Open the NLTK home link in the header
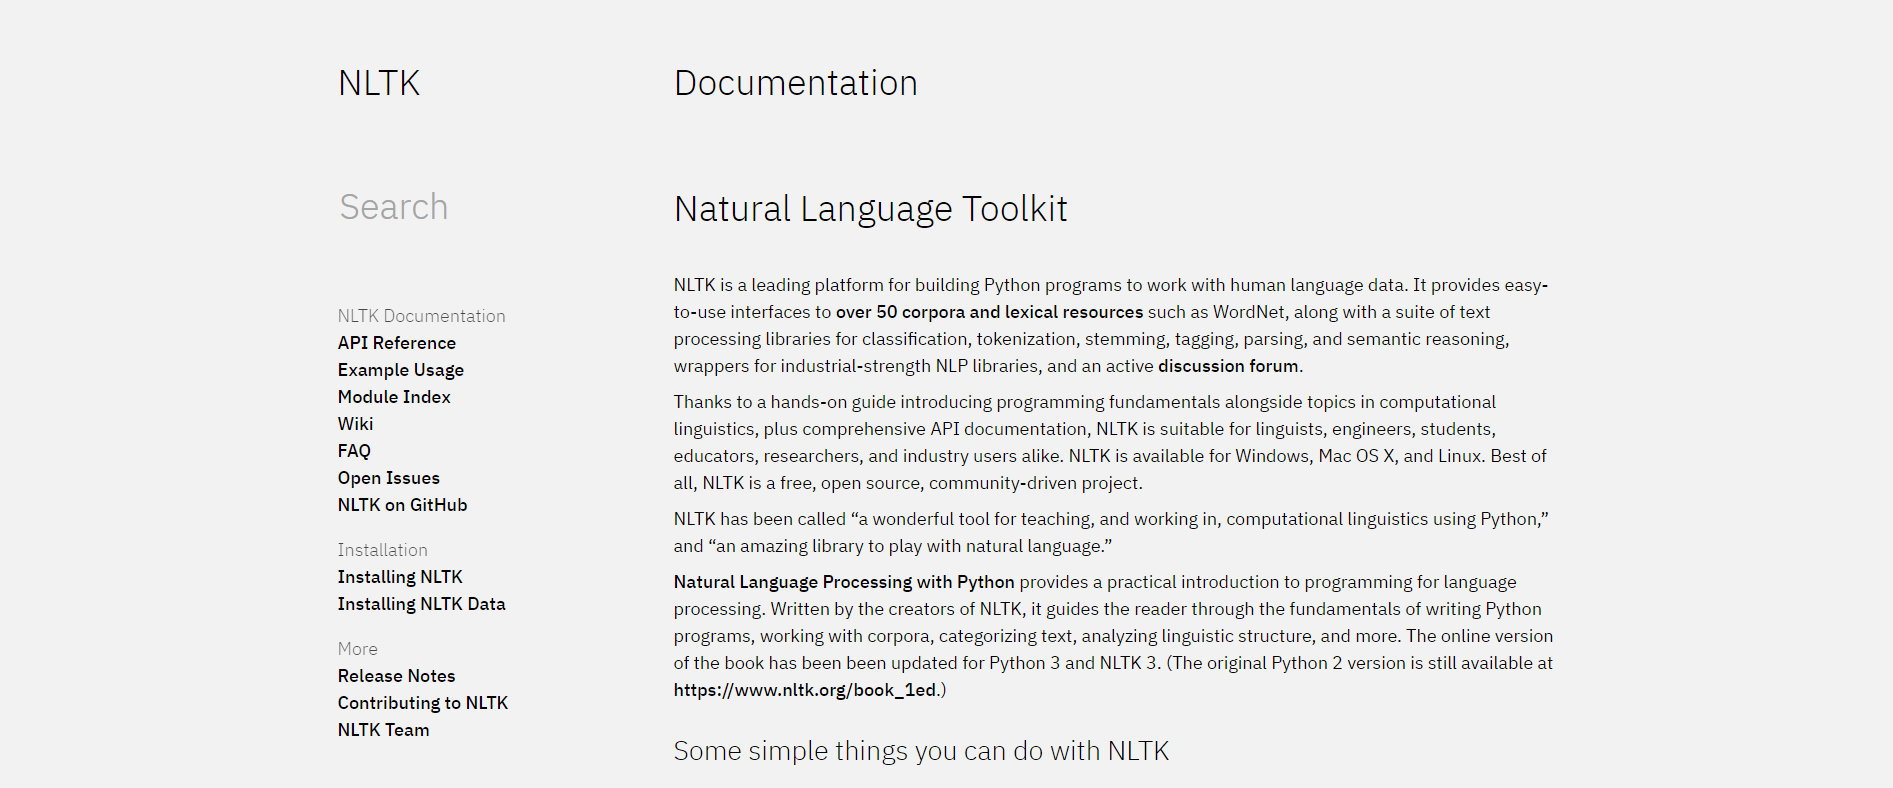This screenshot has height=788, width=1893. [x=379, y=83]
